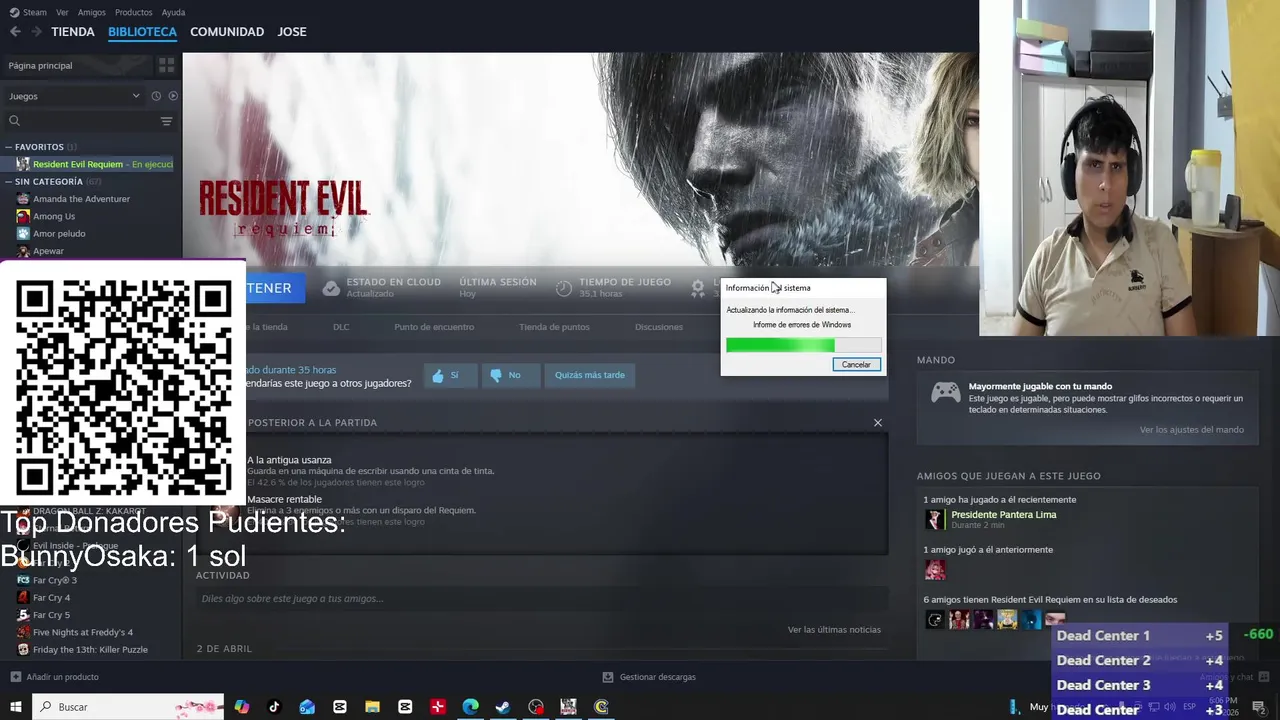Open Outlook from the taskbar
1280x720 pixels.
click(307, 707)
